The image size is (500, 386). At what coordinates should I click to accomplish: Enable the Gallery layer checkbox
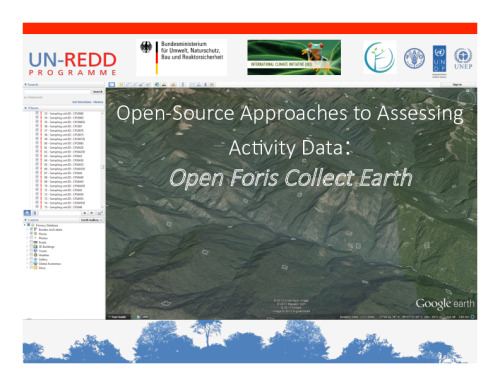click(31, 259)
